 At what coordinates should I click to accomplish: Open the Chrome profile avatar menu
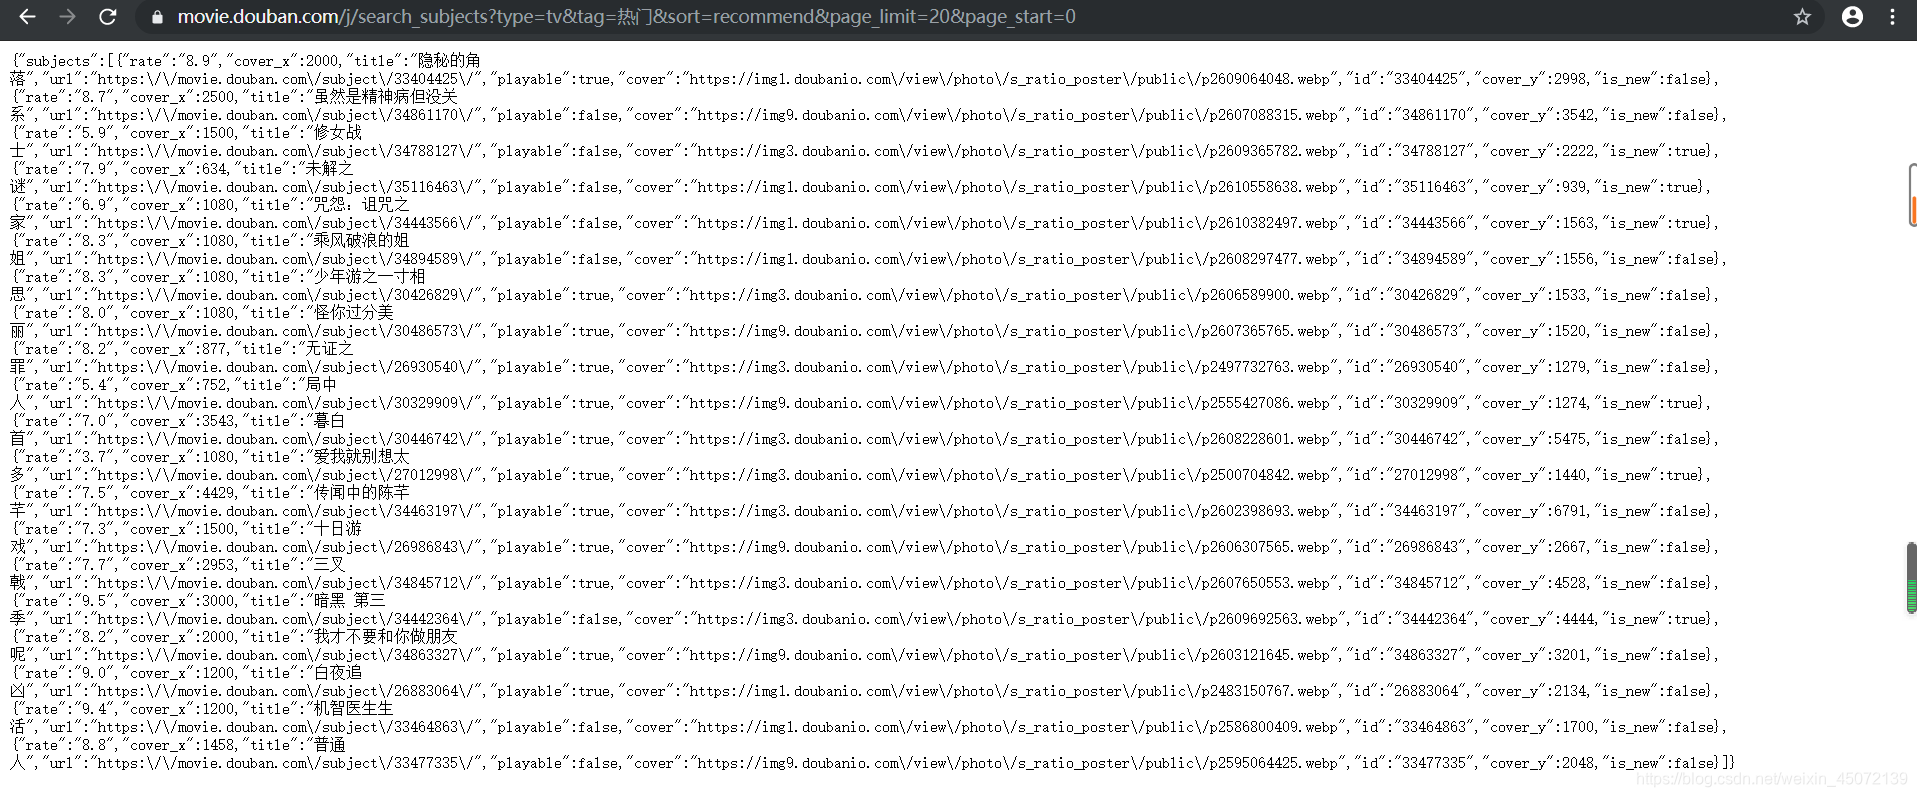pos(1852,17)
